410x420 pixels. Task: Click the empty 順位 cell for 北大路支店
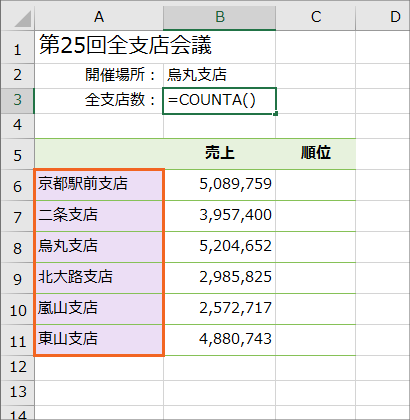(316, 278)
